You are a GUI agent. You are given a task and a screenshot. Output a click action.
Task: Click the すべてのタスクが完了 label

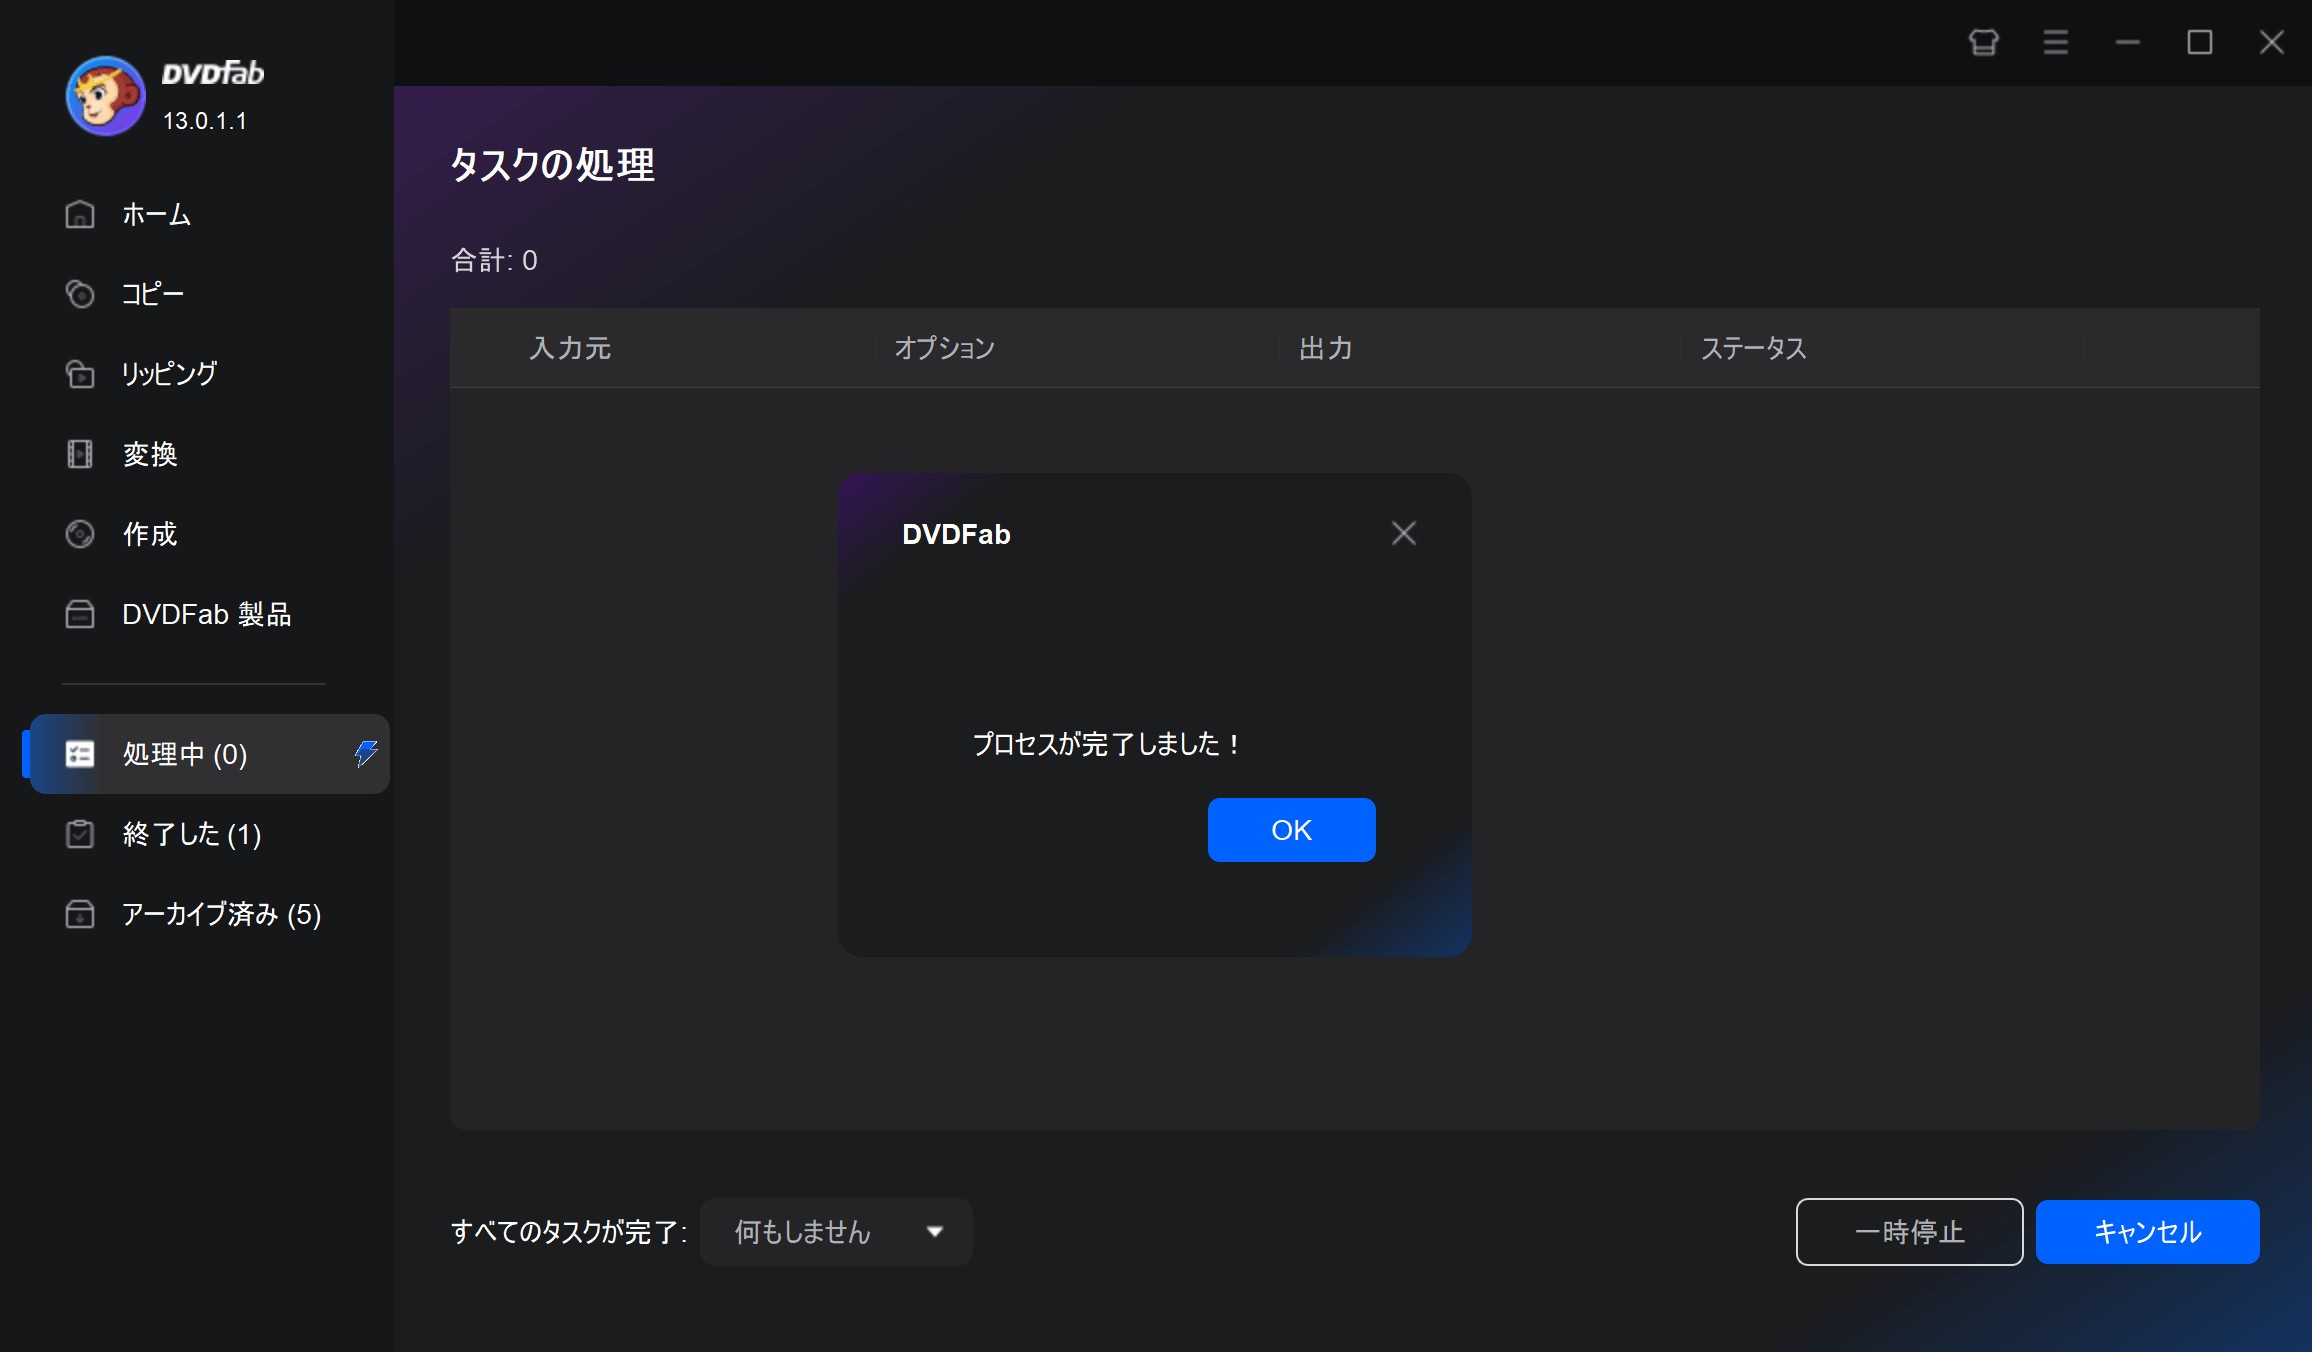point(569,1232)
